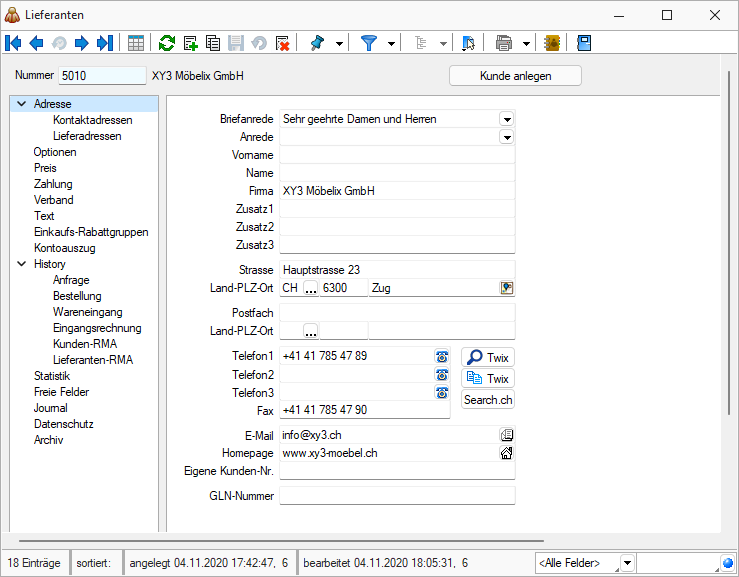Open Alle Felder dropdown in status bar
Image resolution: width=739 pixels, height=577 pixels.
[627, 563]
